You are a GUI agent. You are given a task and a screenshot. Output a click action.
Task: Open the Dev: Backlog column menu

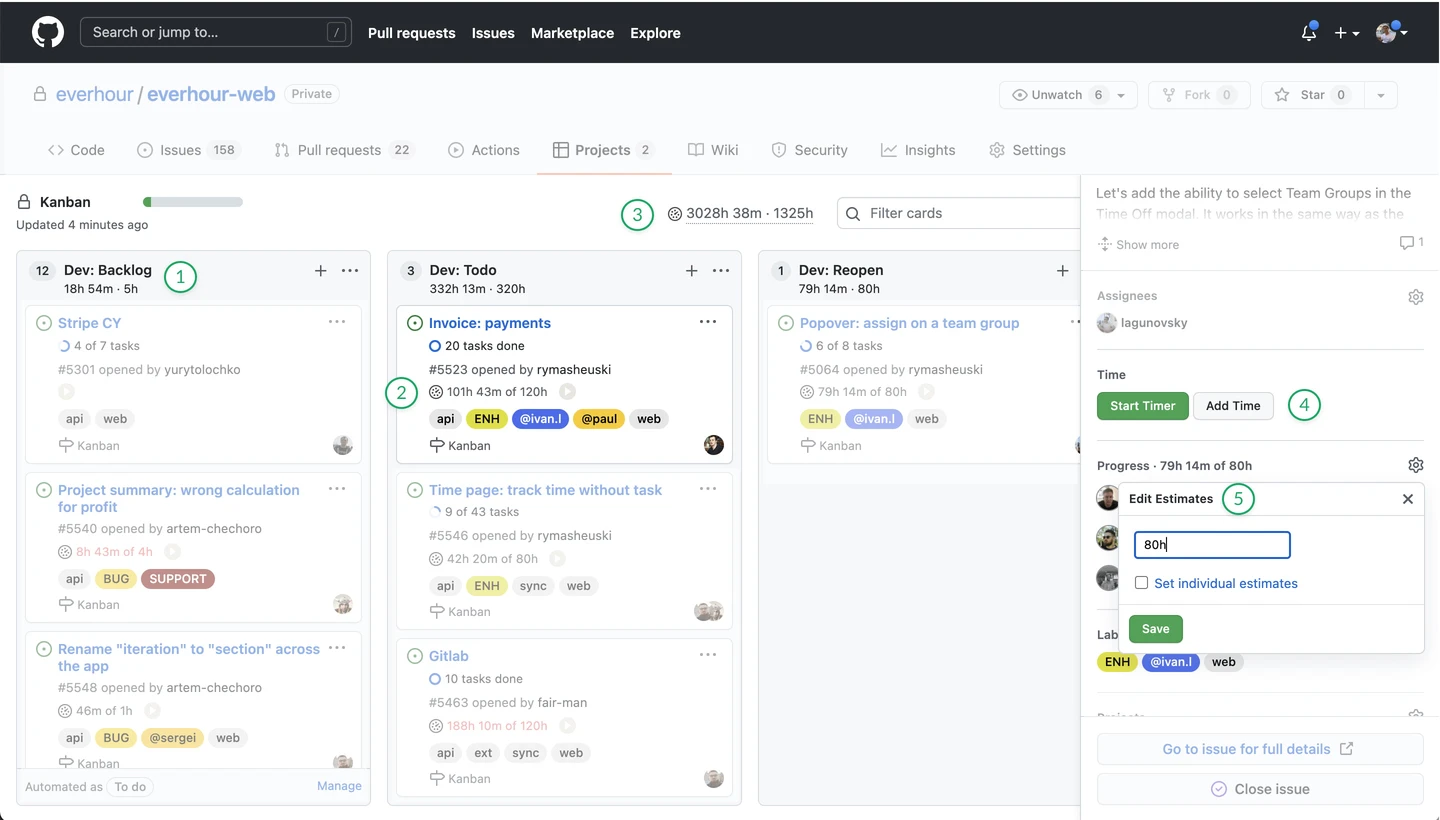(350, 271)
